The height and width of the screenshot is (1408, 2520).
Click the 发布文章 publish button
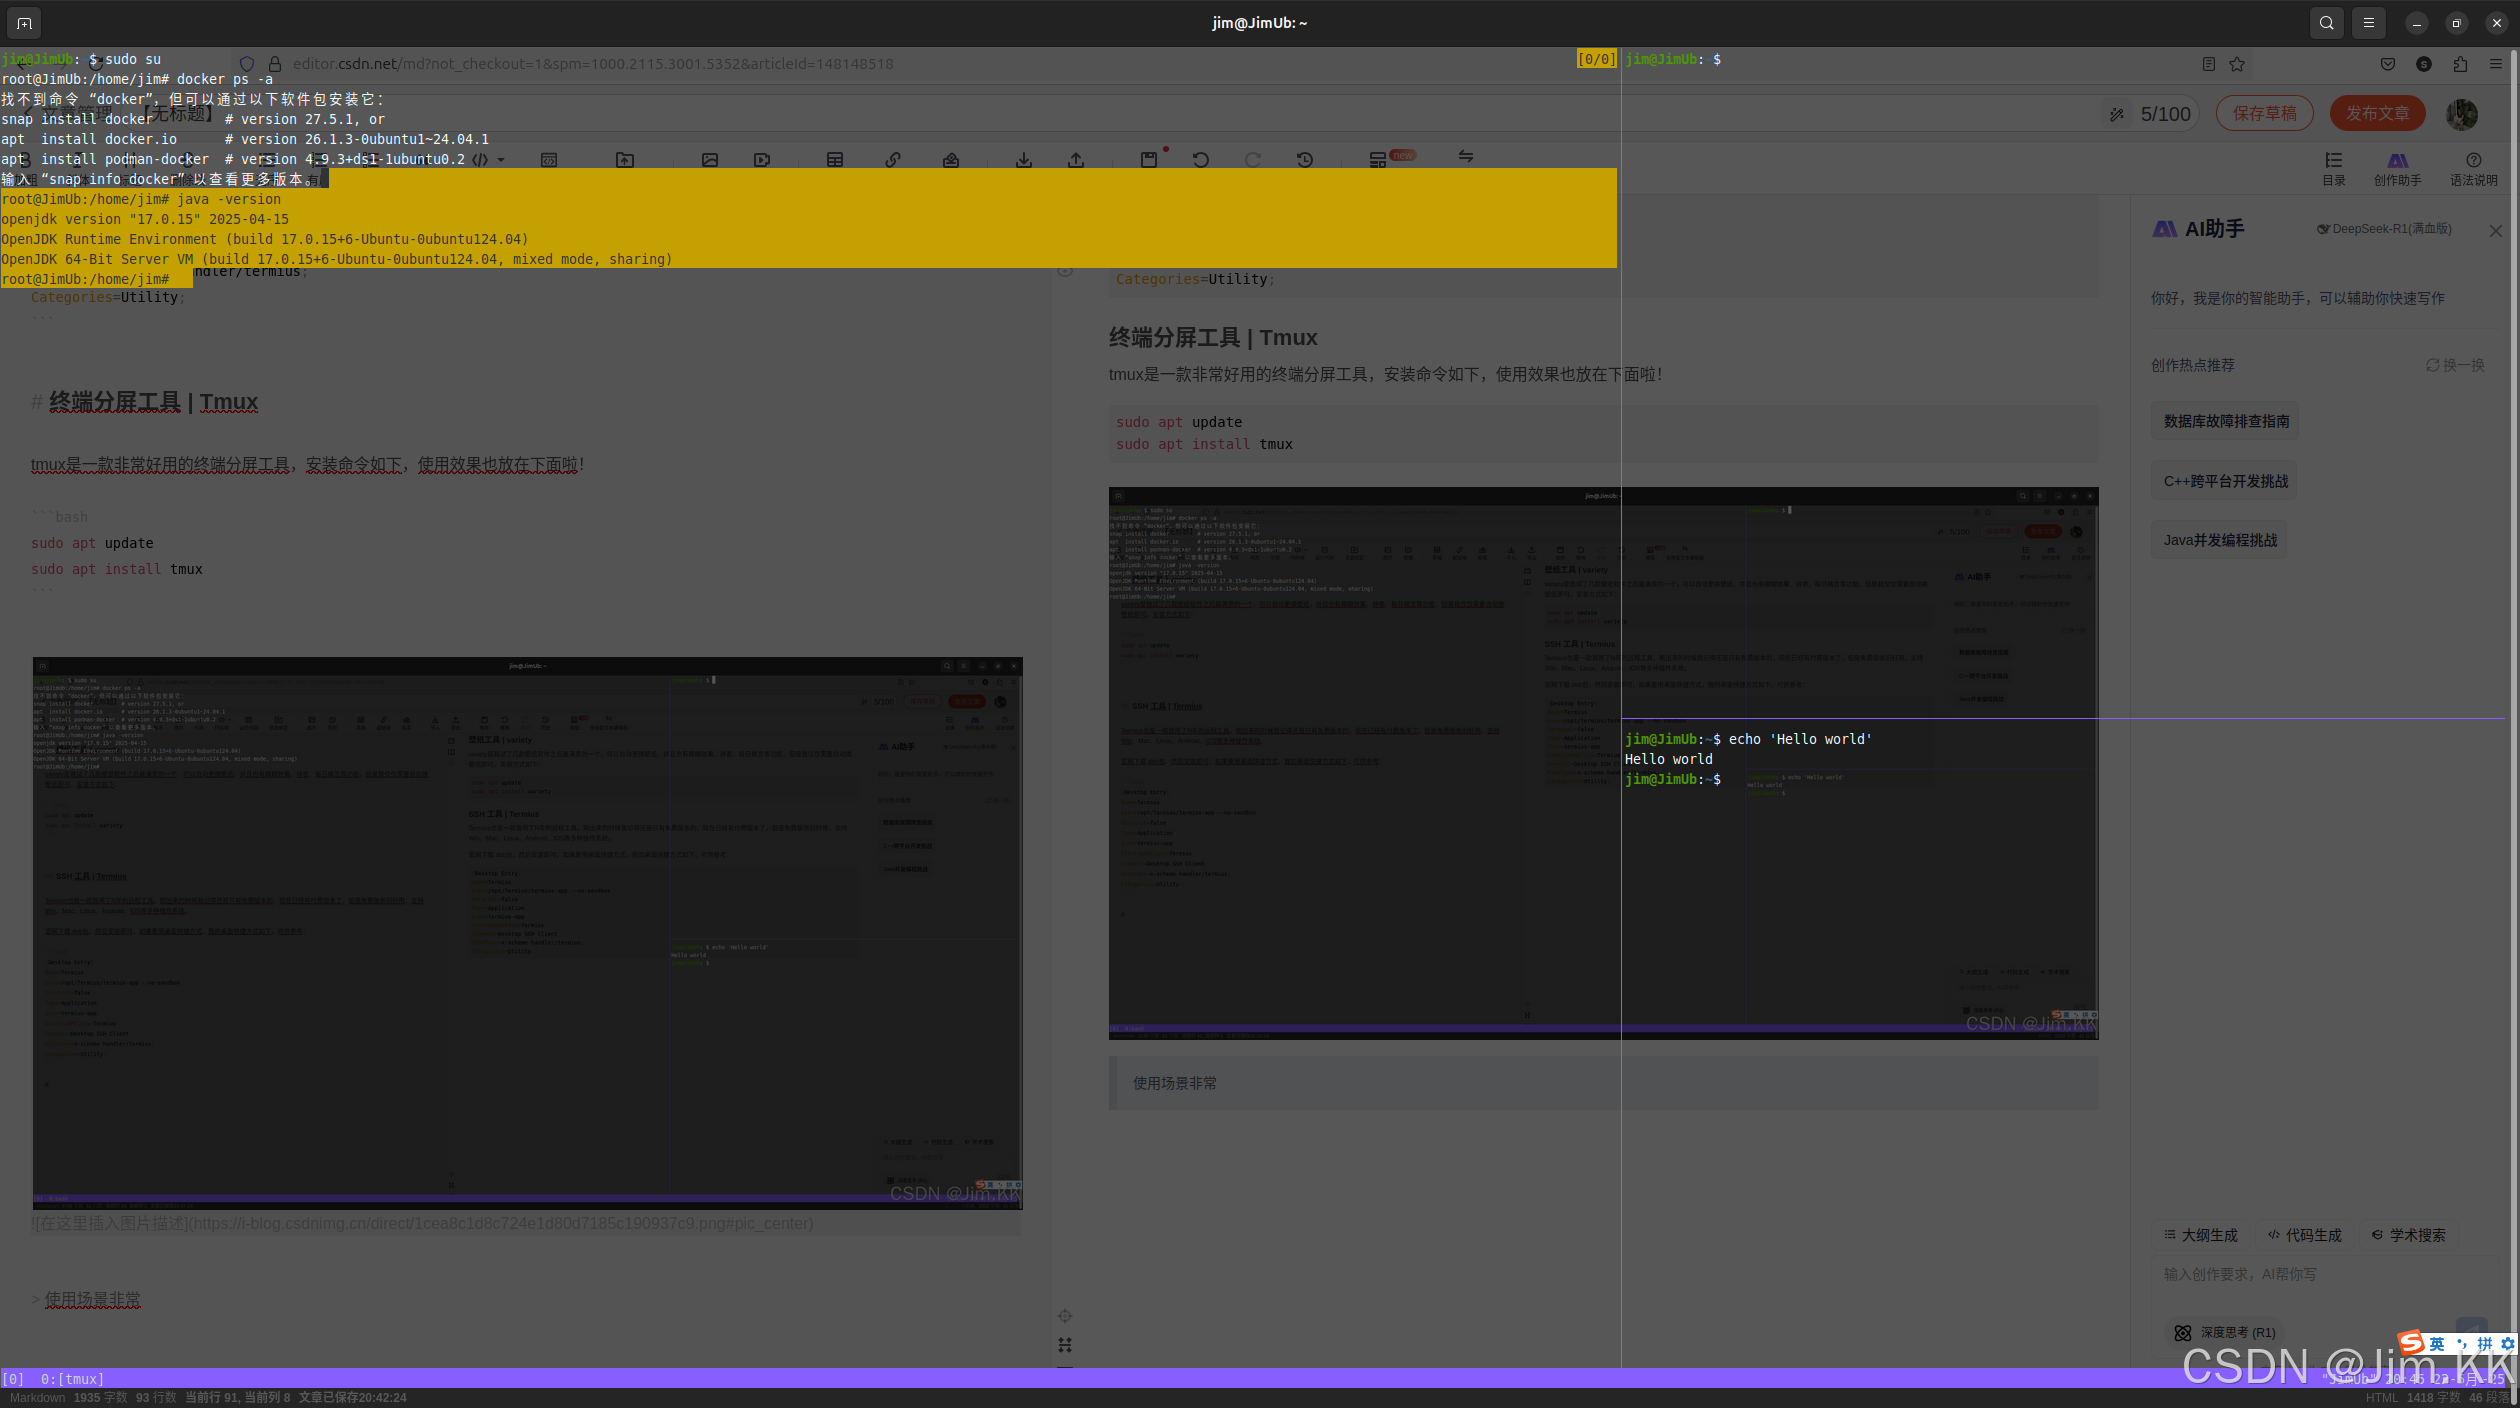pos(2377,113)
